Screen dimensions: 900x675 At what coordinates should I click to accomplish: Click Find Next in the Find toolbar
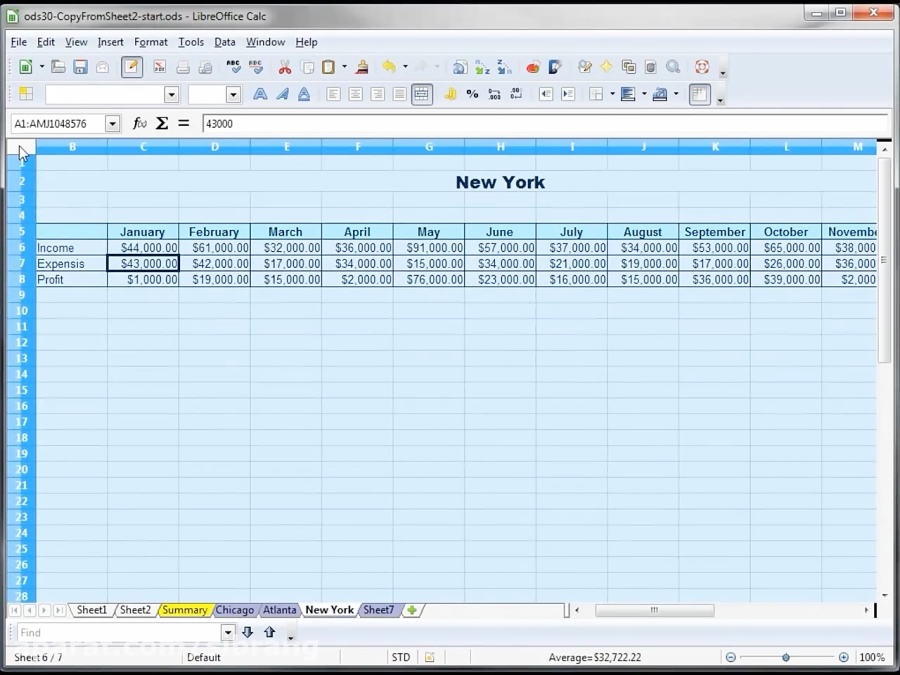pos(247,632)
